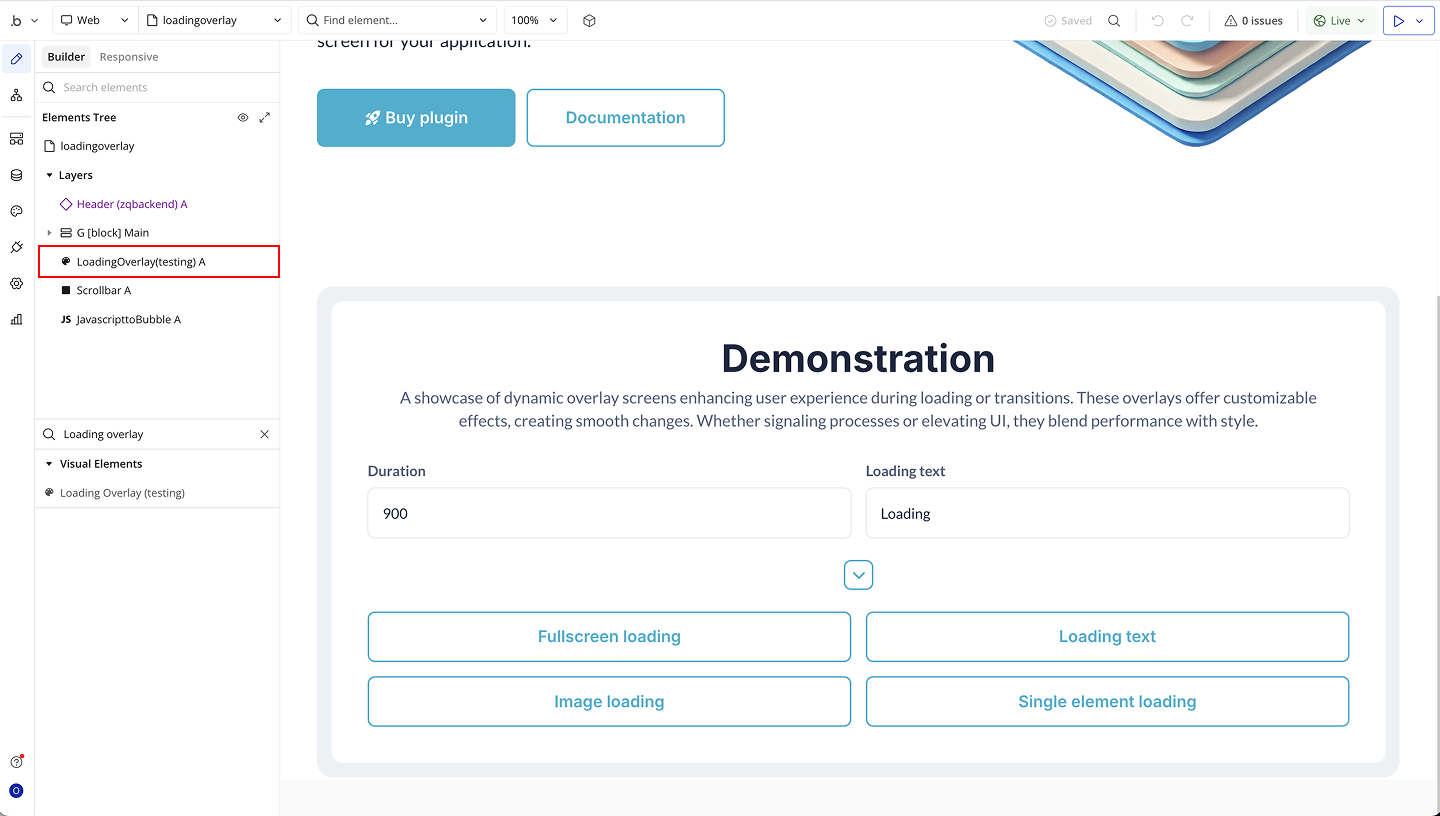Switch to the Responsive tab
1440x816 pixels.
click(129, 57)
